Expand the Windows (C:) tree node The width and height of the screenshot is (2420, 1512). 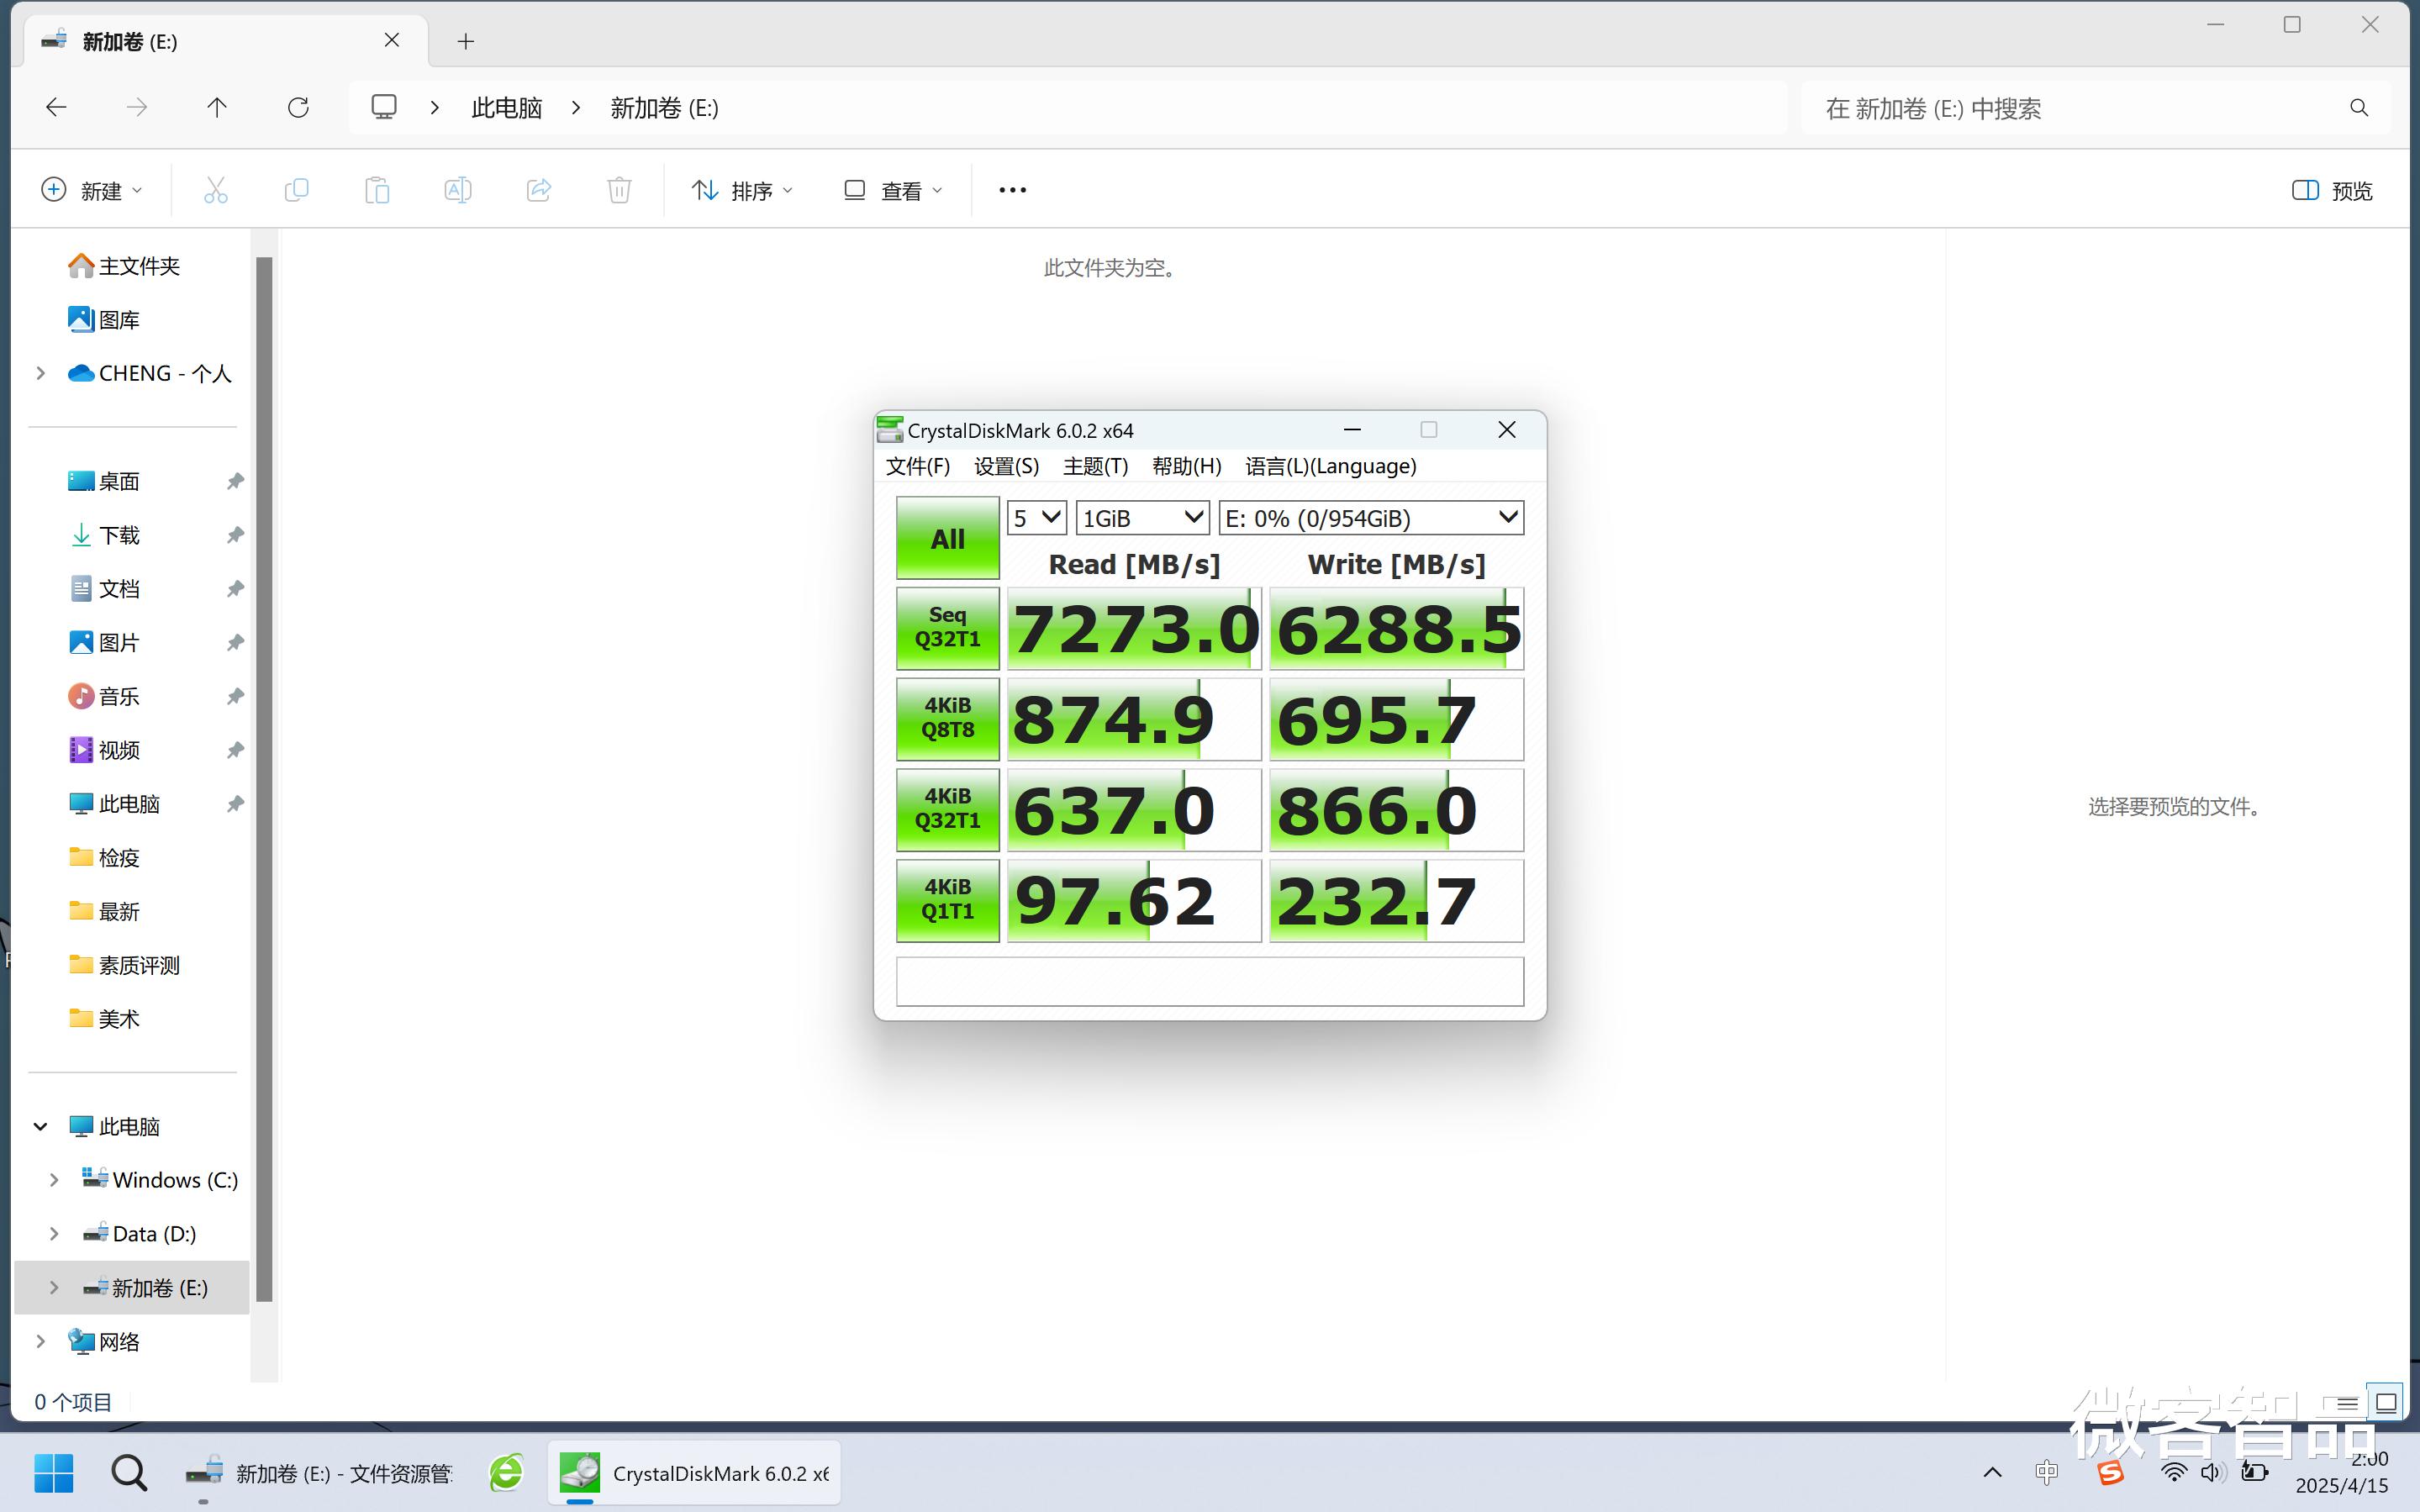[54, 1180]
